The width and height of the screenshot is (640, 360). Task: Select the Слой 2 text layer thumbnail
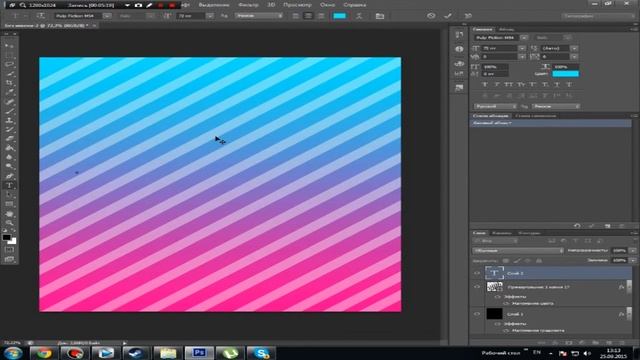pos(494,273)
